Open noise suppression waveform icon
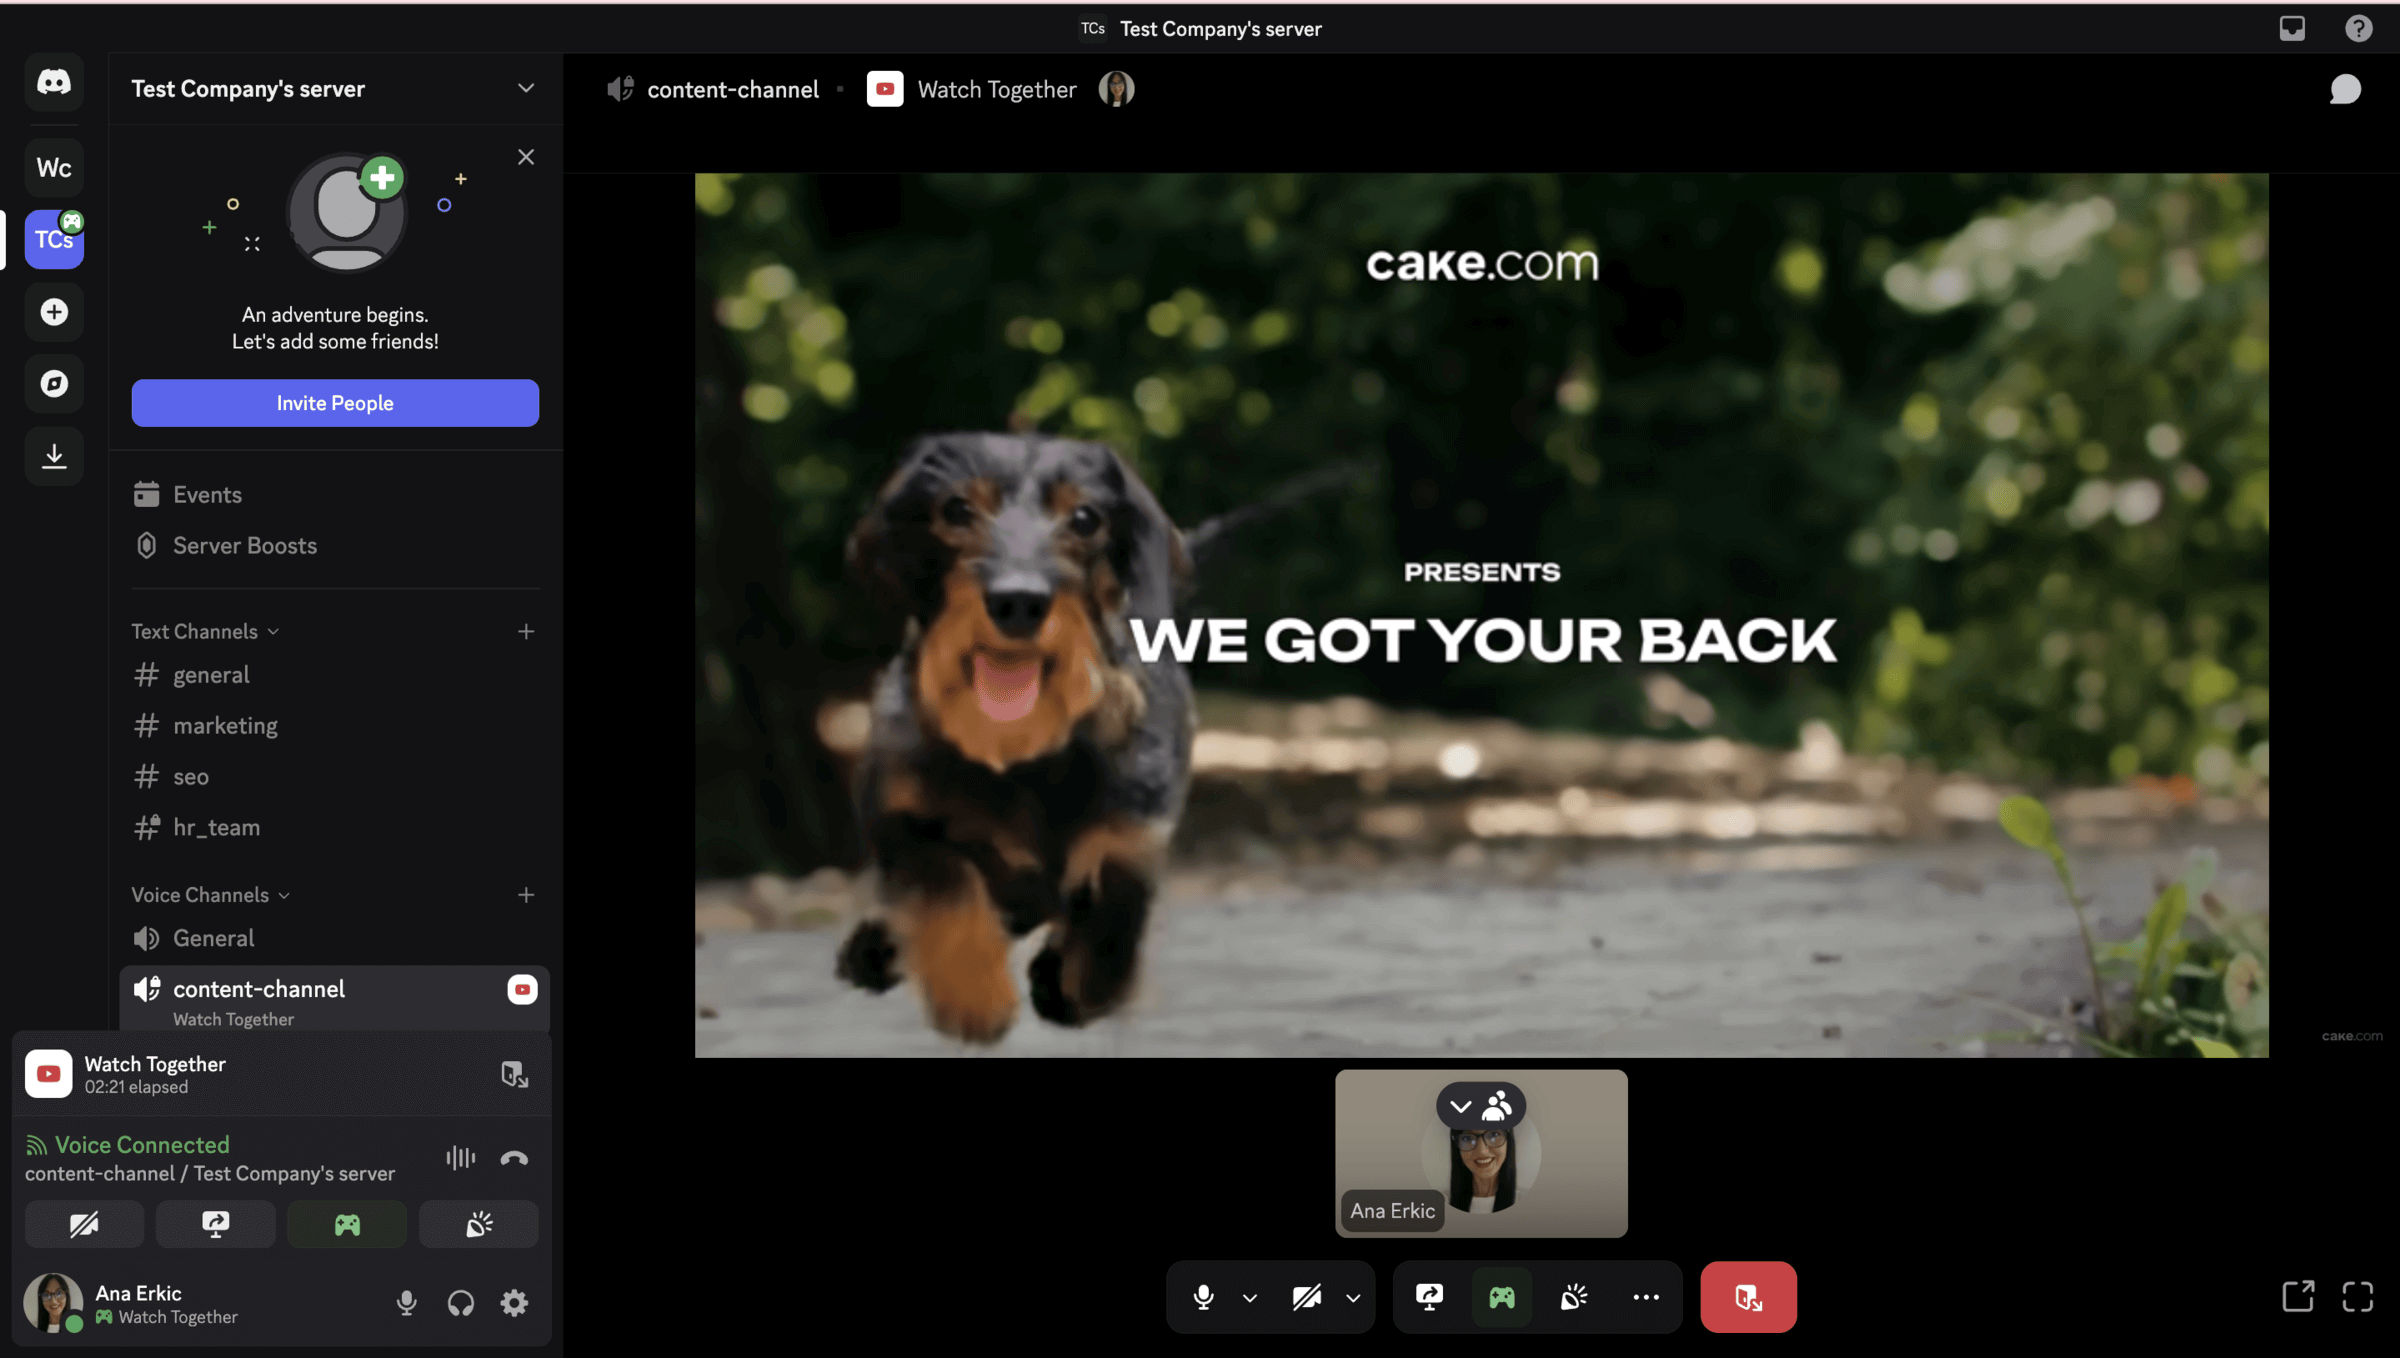Image resolution: width=2400 pixels, height=1358 pixels. [460, 1158]
